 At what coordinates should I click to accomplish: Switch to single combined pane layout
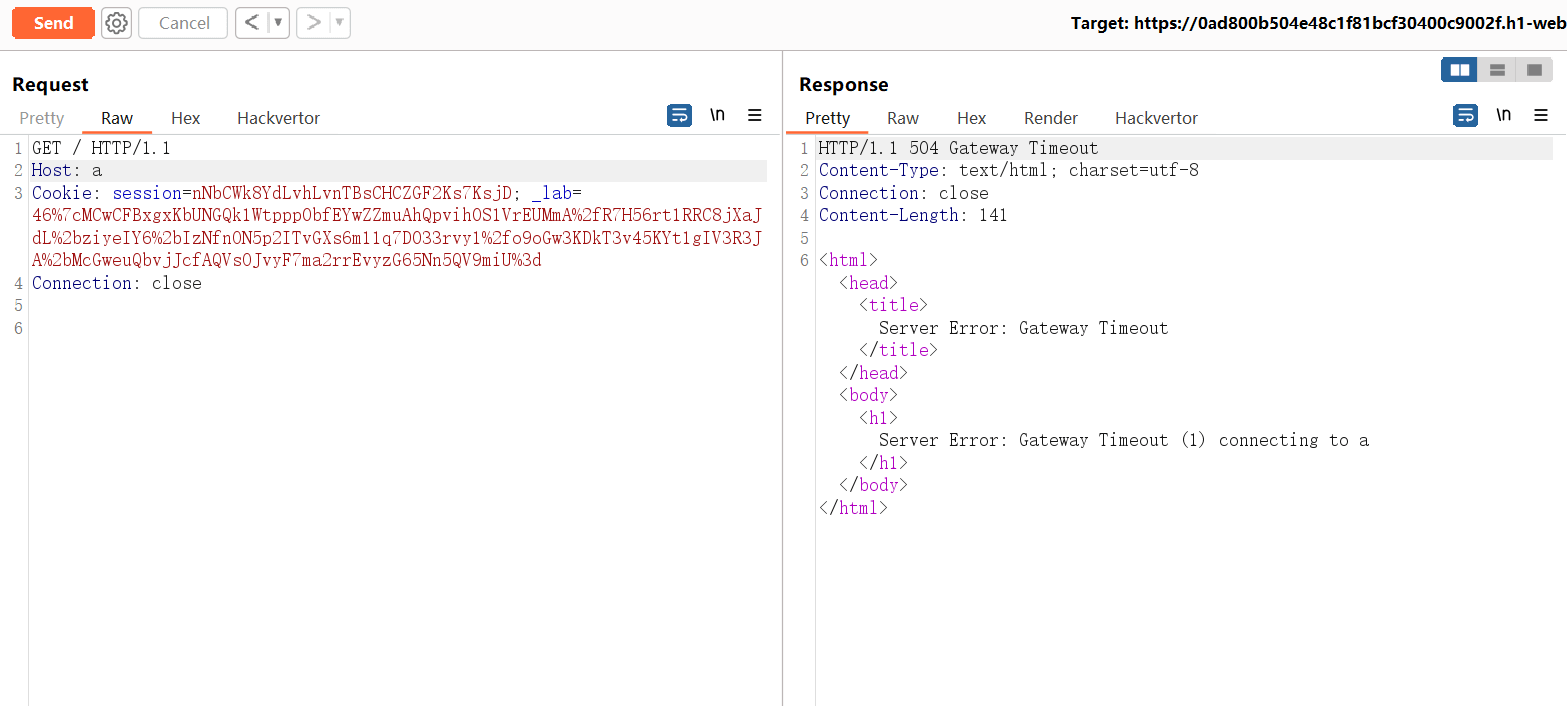point(1534,70)
